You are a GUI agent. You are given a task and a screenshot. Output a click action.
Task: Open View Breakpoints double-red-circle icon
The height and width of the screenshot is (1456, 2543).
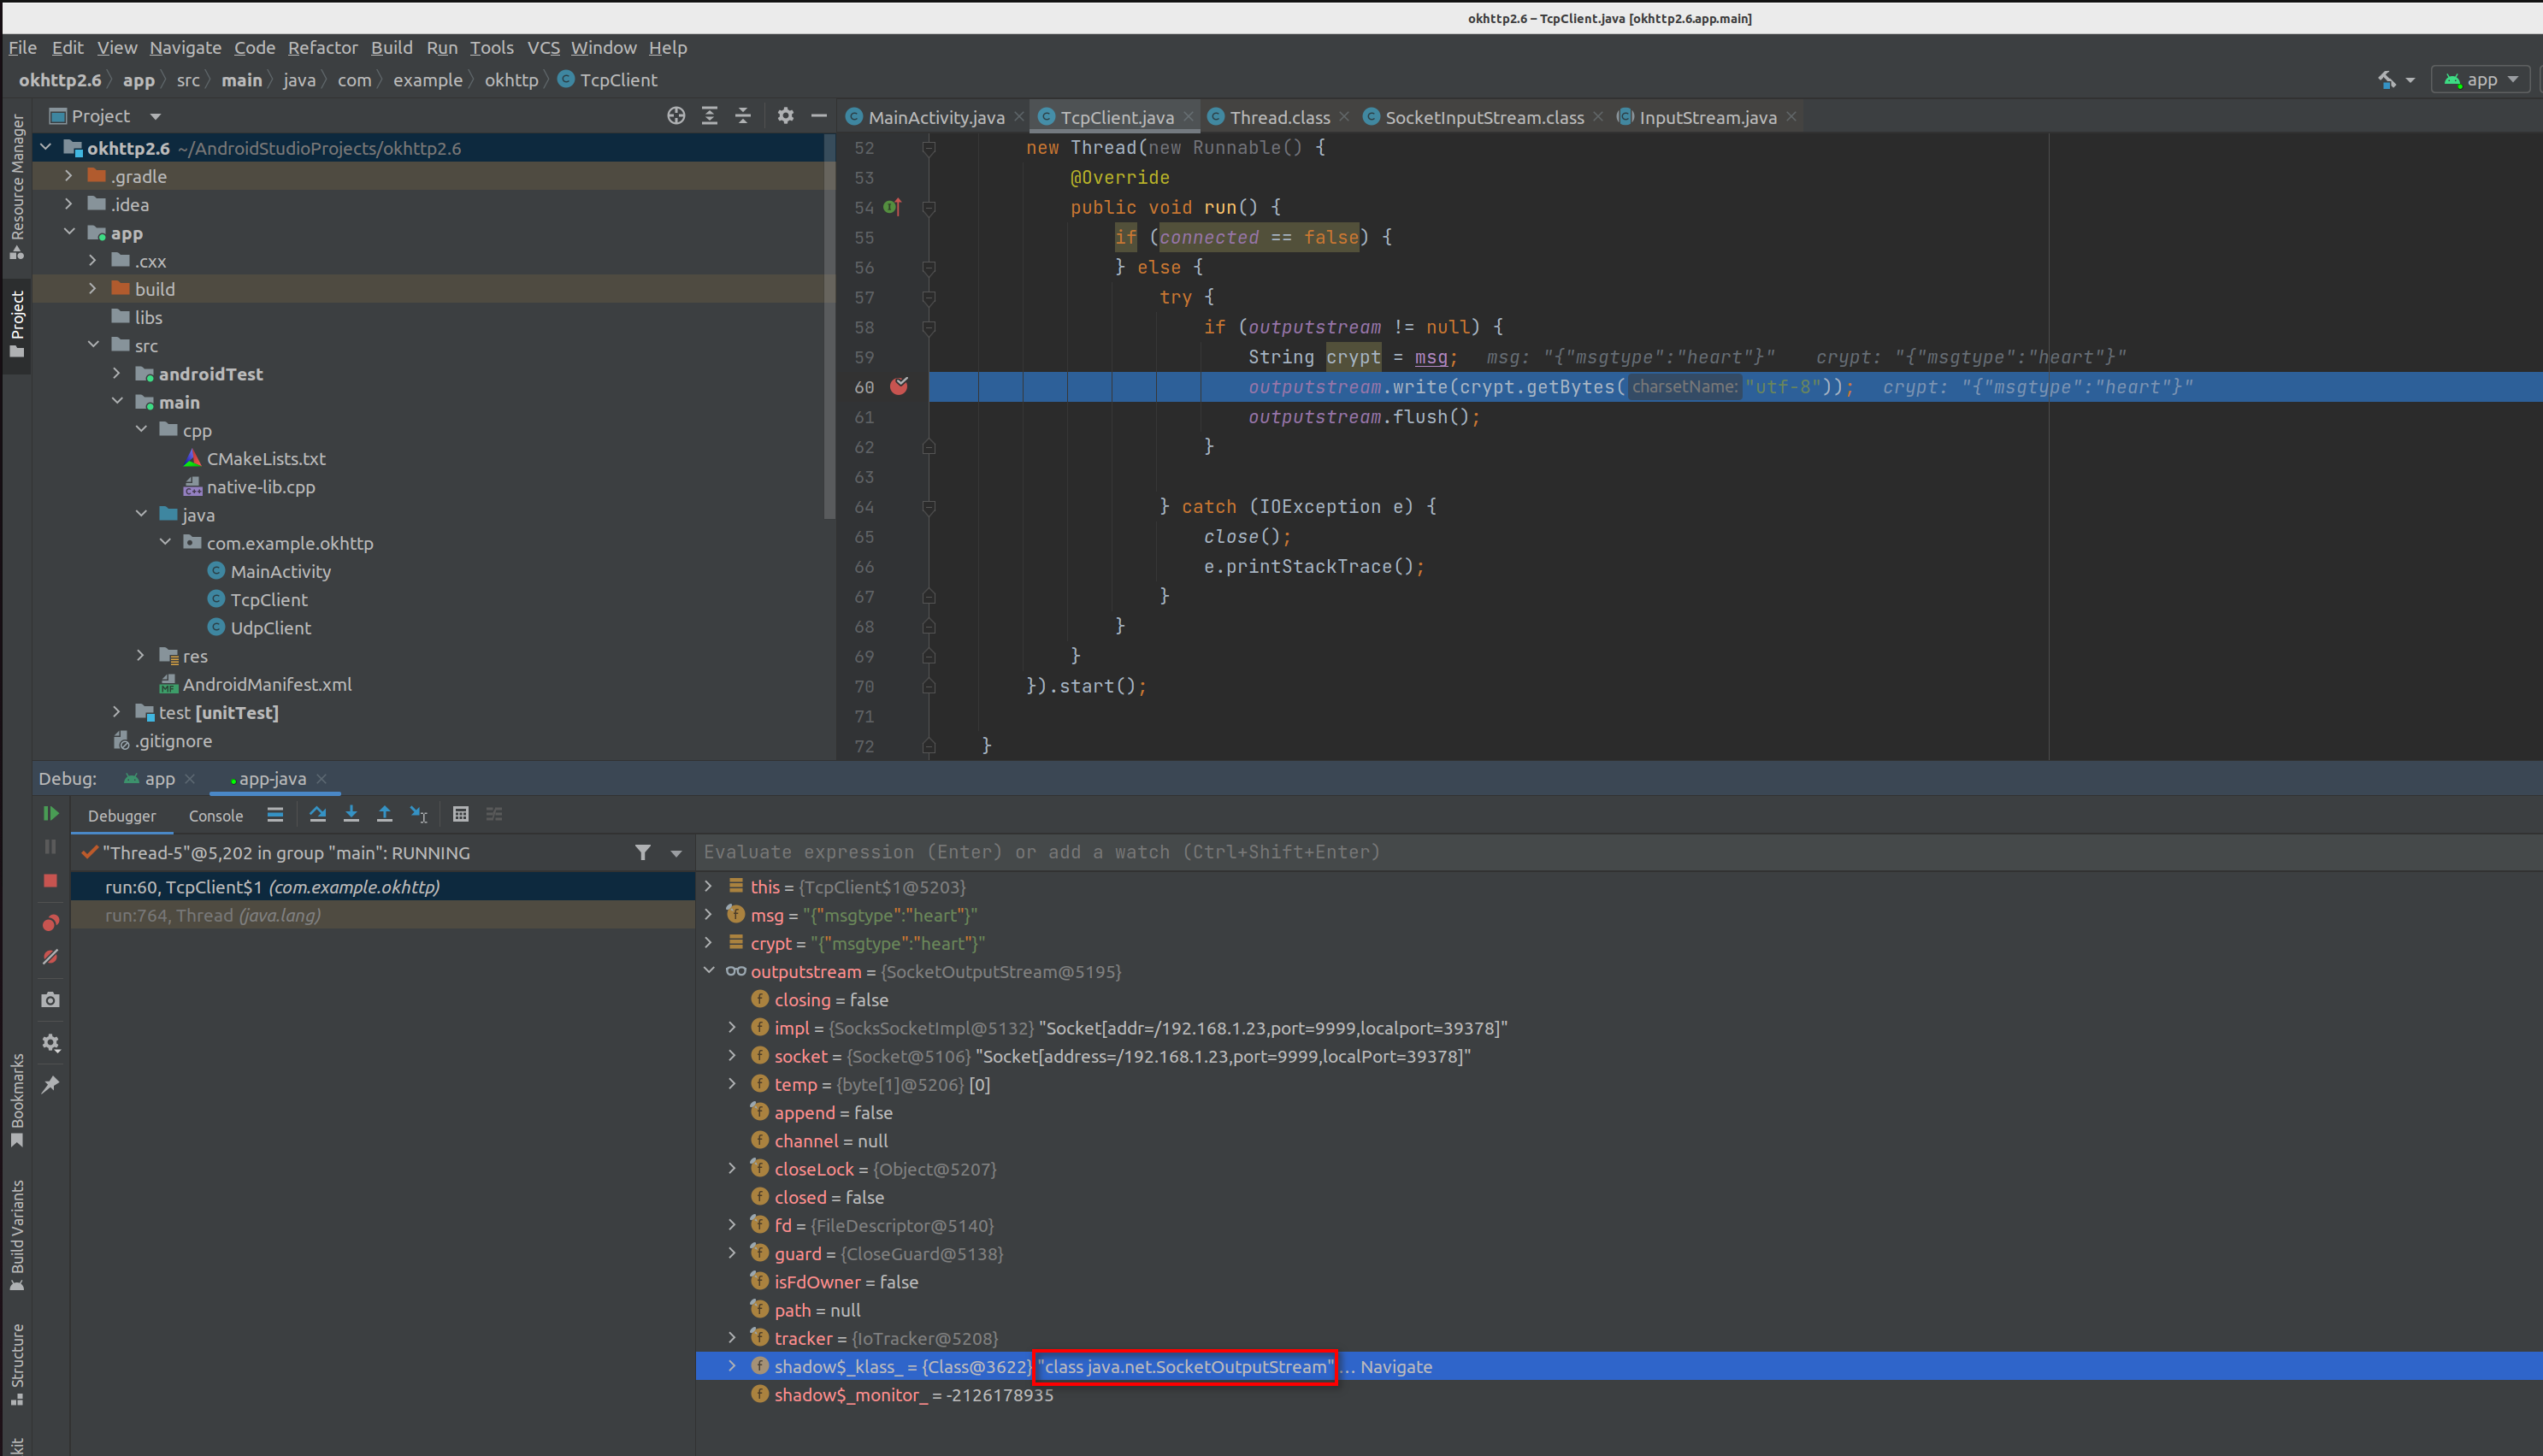(50, 922)
